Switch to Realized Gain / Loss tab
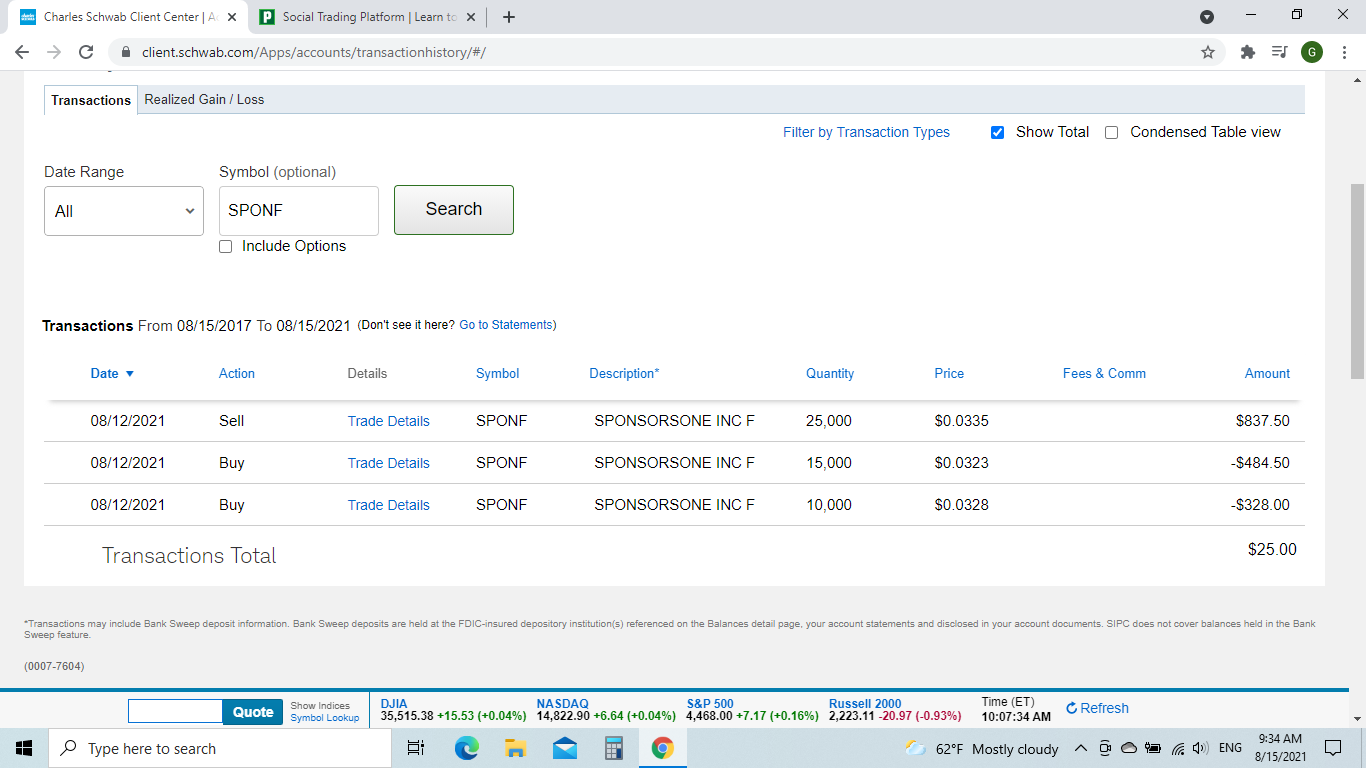 pyautogui.click(x=204, y=99)
